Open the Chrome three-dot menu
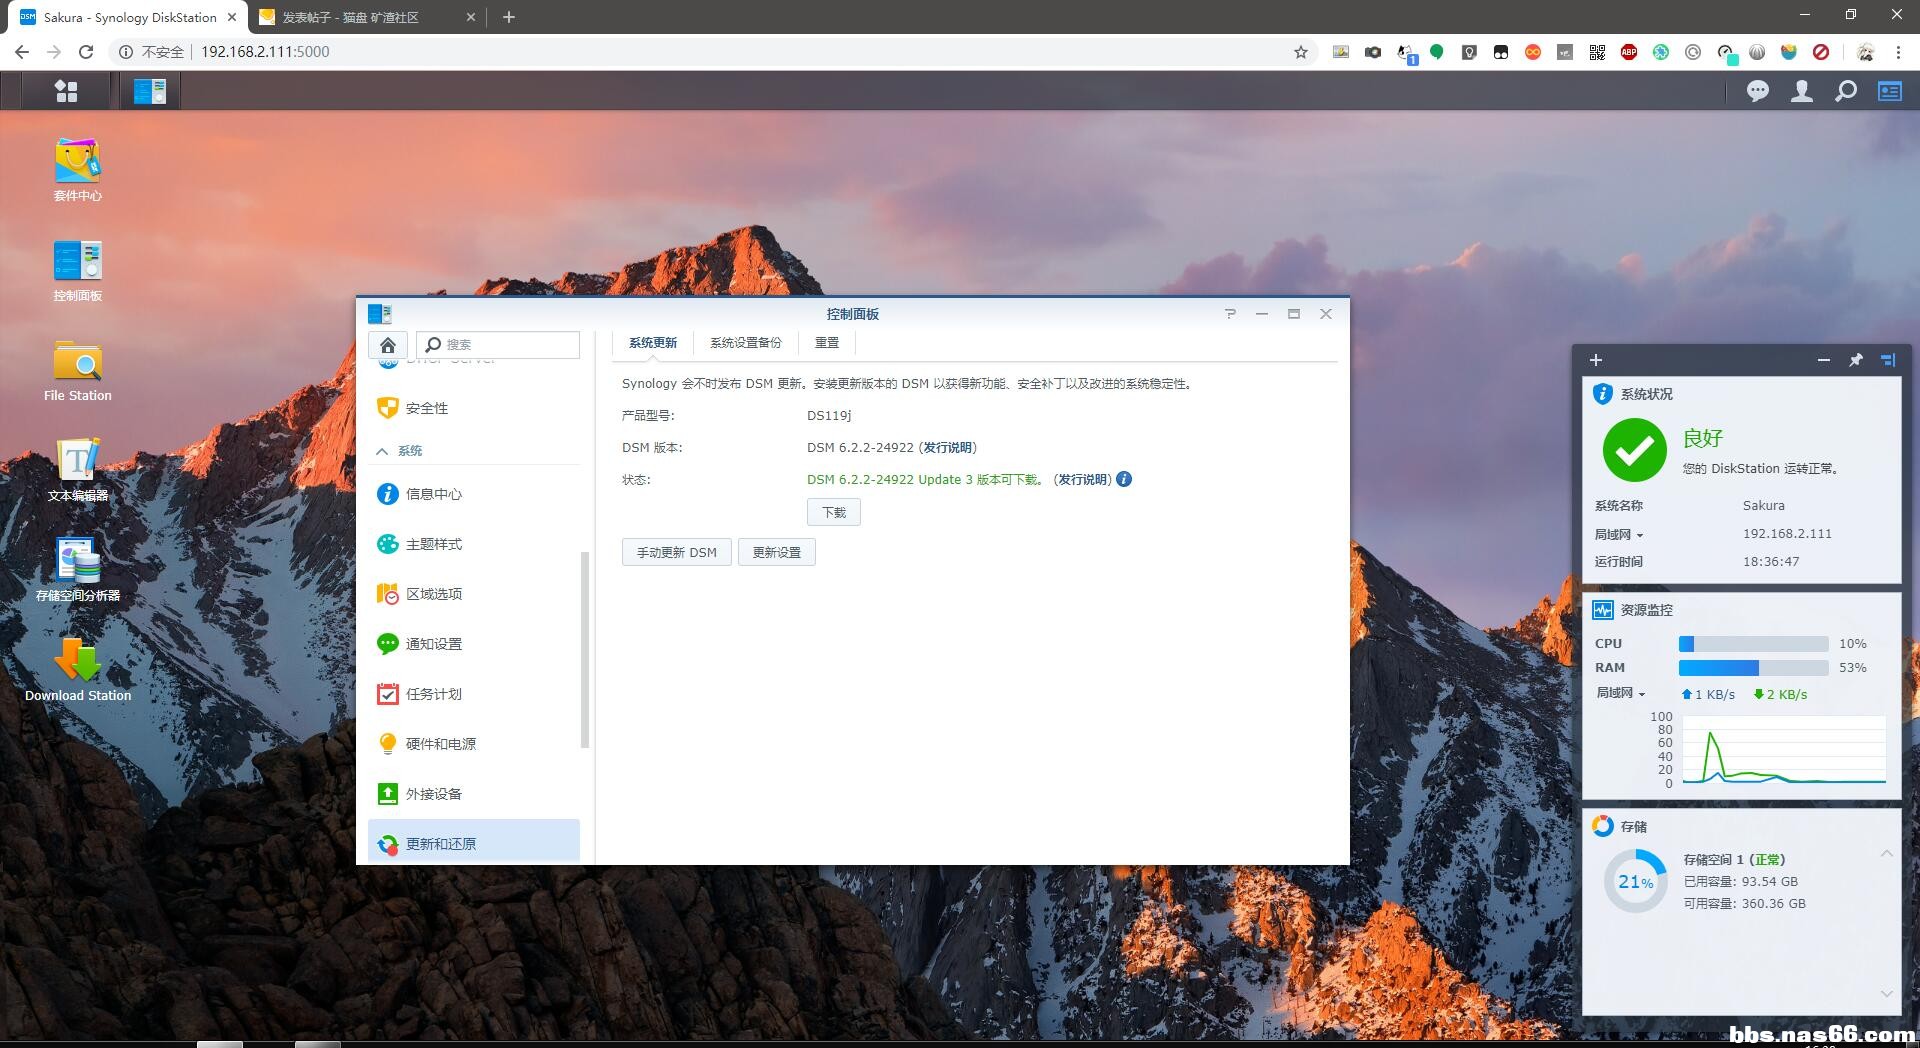Viewport: 1920px width, 1048px height. 1898,52
